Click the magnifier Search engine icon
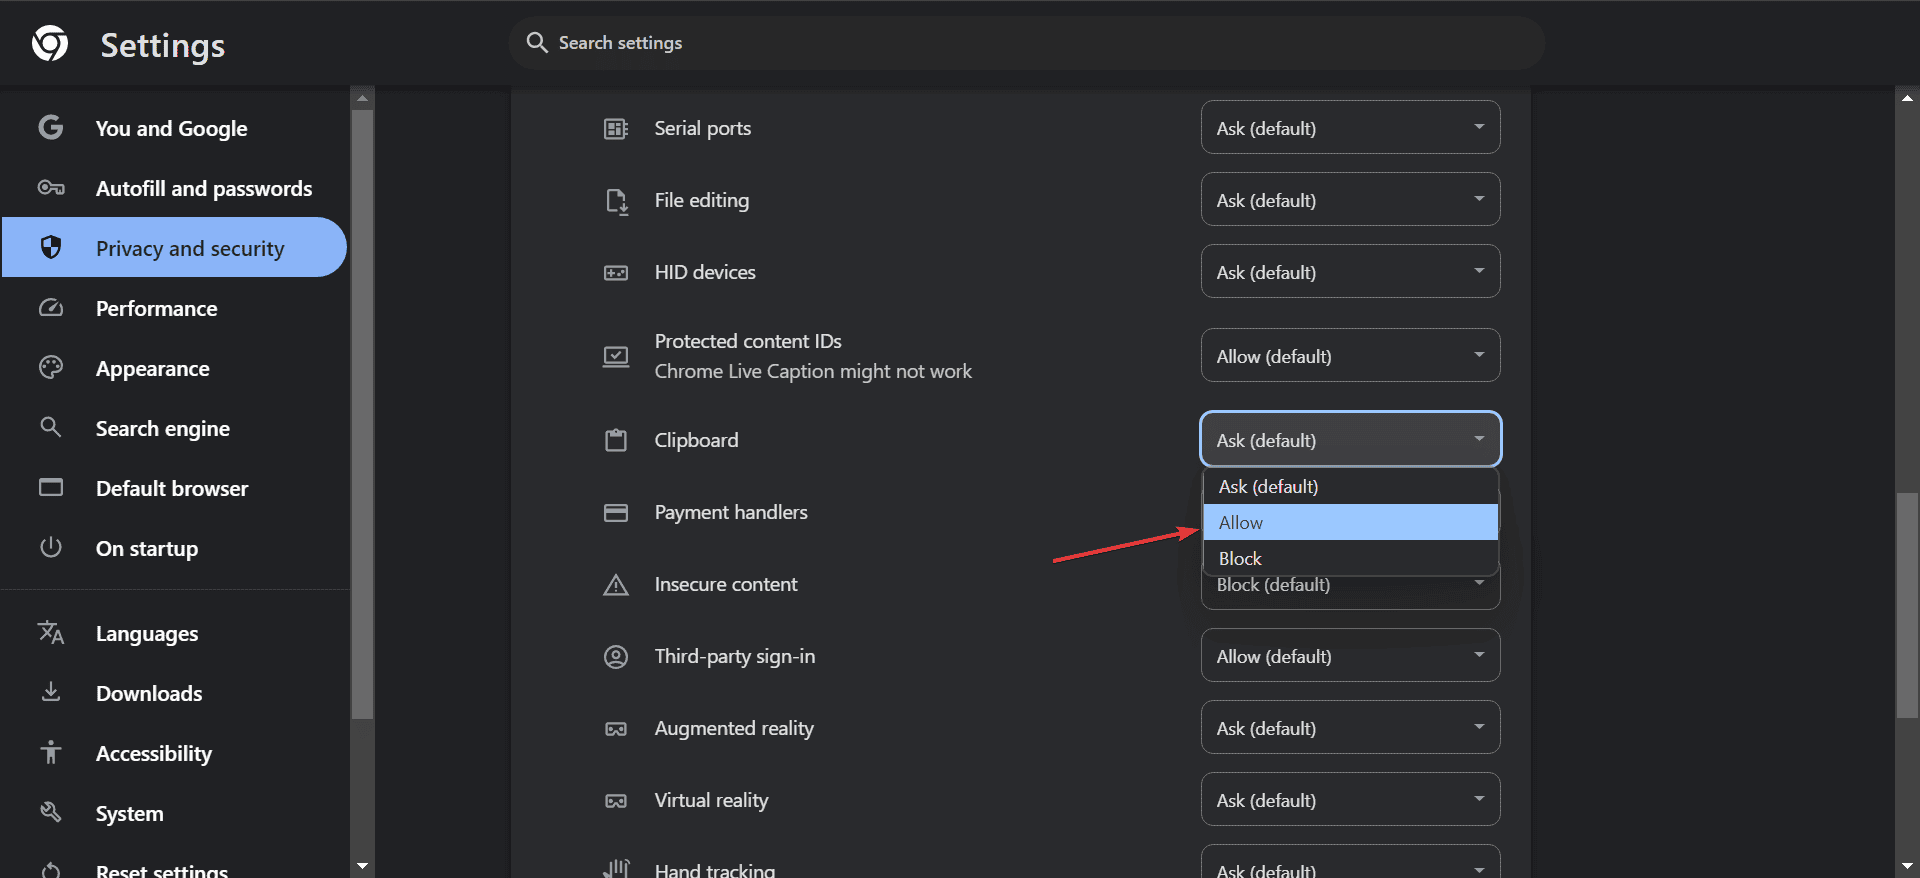The height and width of the screenshot is (878, 1920). tap(51, 428)
